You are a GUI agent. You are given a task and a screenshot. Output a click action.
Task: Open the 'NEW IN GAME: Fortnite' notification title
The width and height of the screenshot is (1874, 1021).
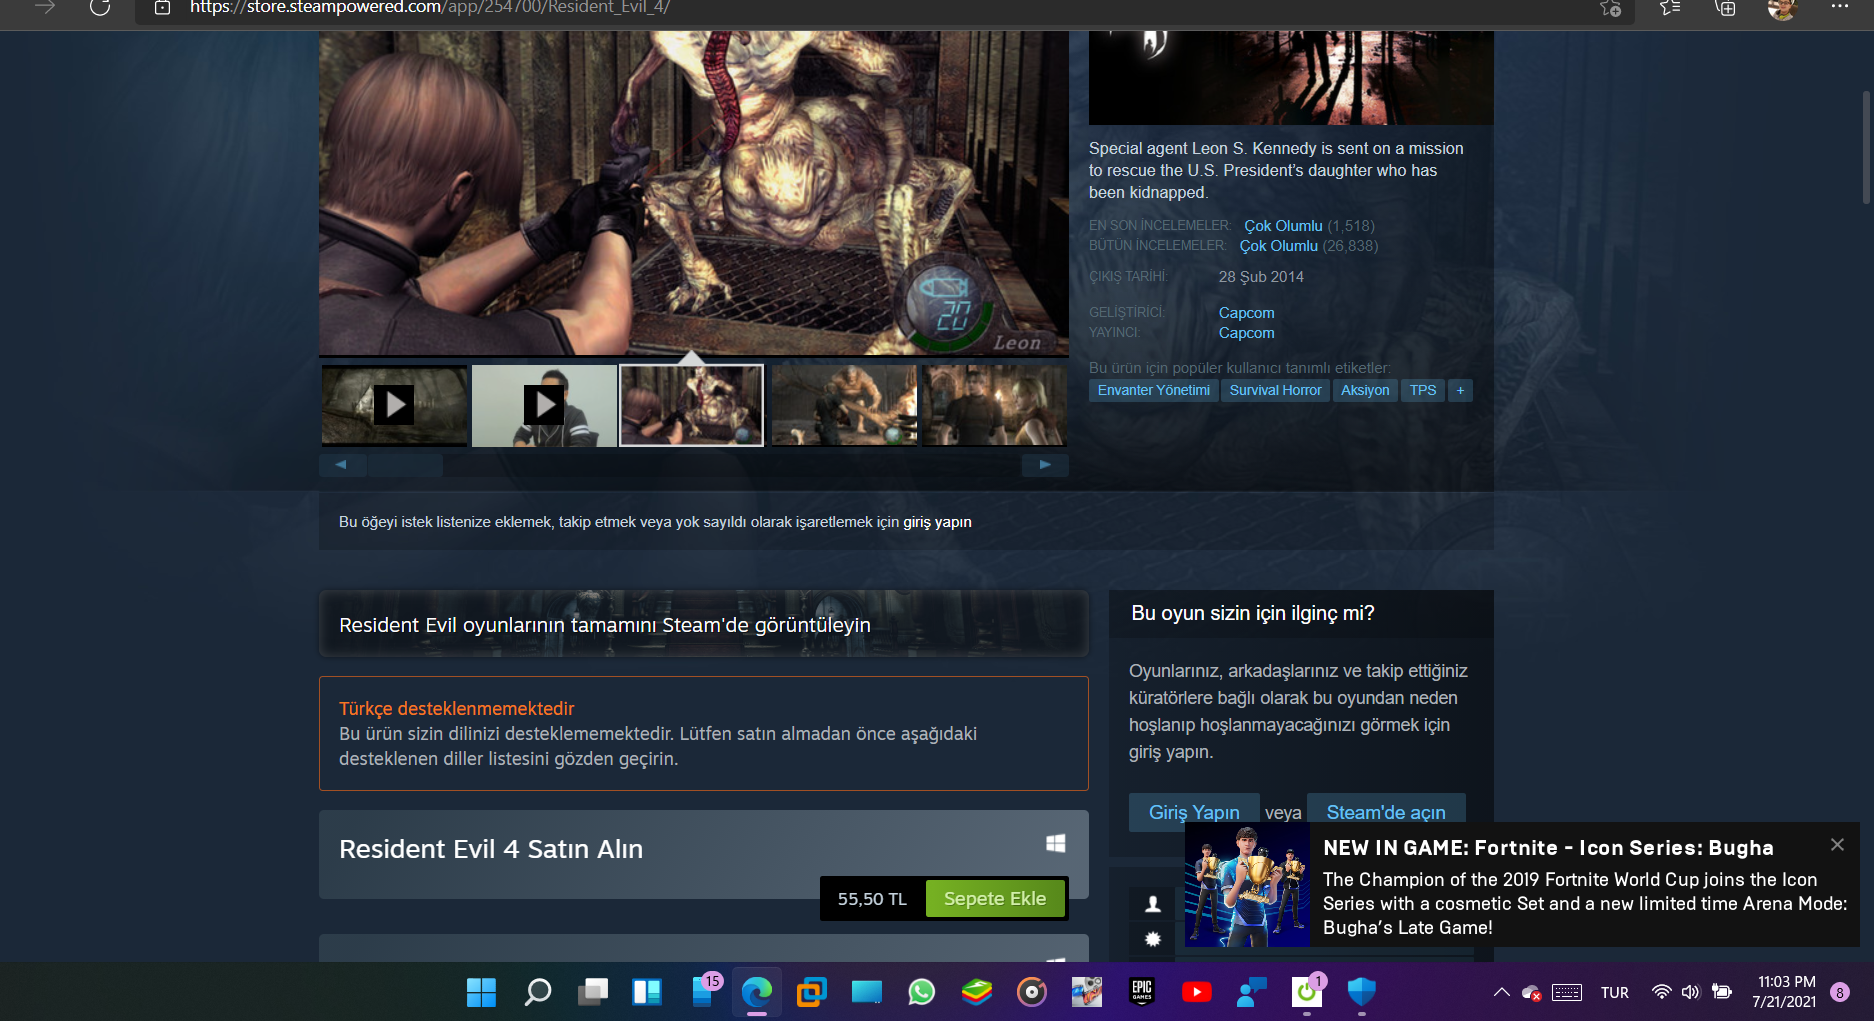1548,848
